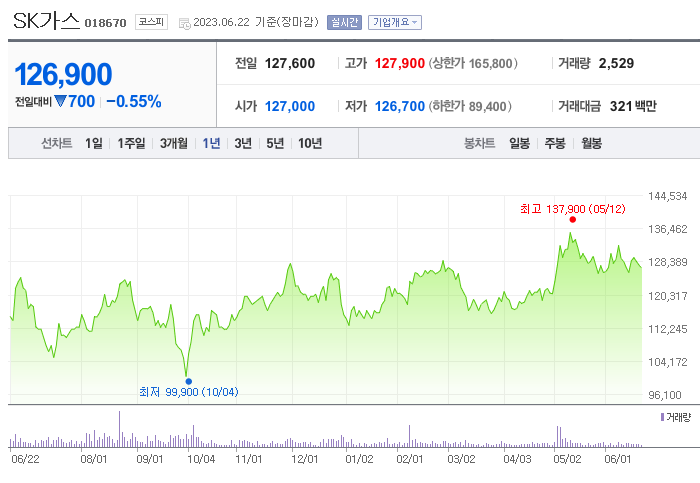700x483 pixels.
Task: Click the SK가스 stock name title
Action: [46, 21]
